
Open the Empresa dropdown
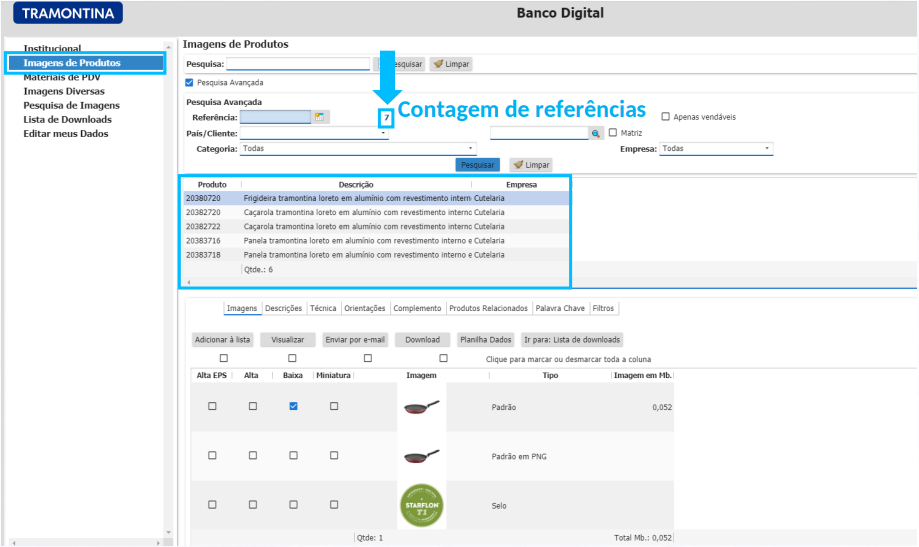[767, 148]
